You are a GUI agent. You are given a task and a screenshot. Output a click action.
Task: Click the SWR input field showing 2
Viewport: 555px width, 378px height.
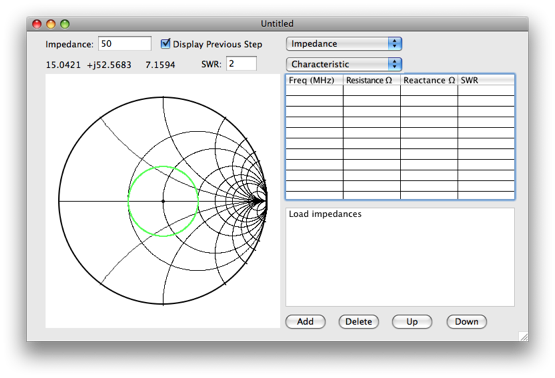(241, 64)
